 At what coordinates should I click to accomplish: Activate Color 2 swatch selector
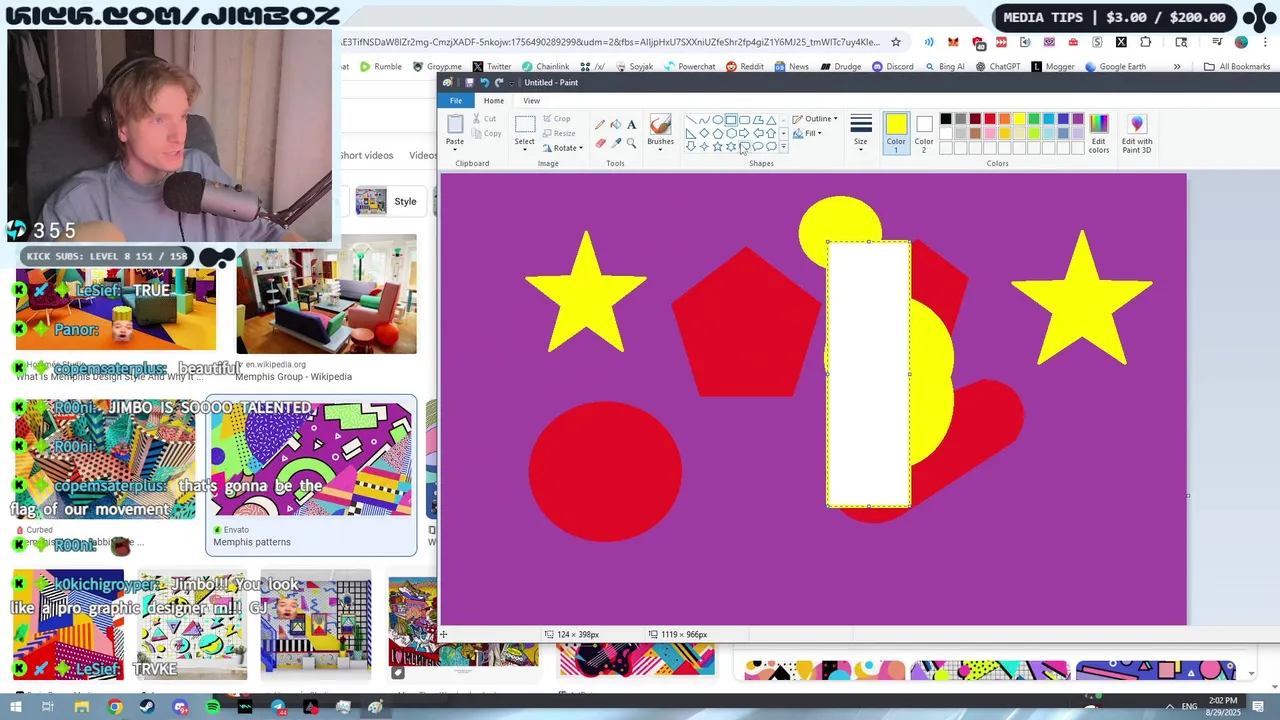[x=924, y=132]
